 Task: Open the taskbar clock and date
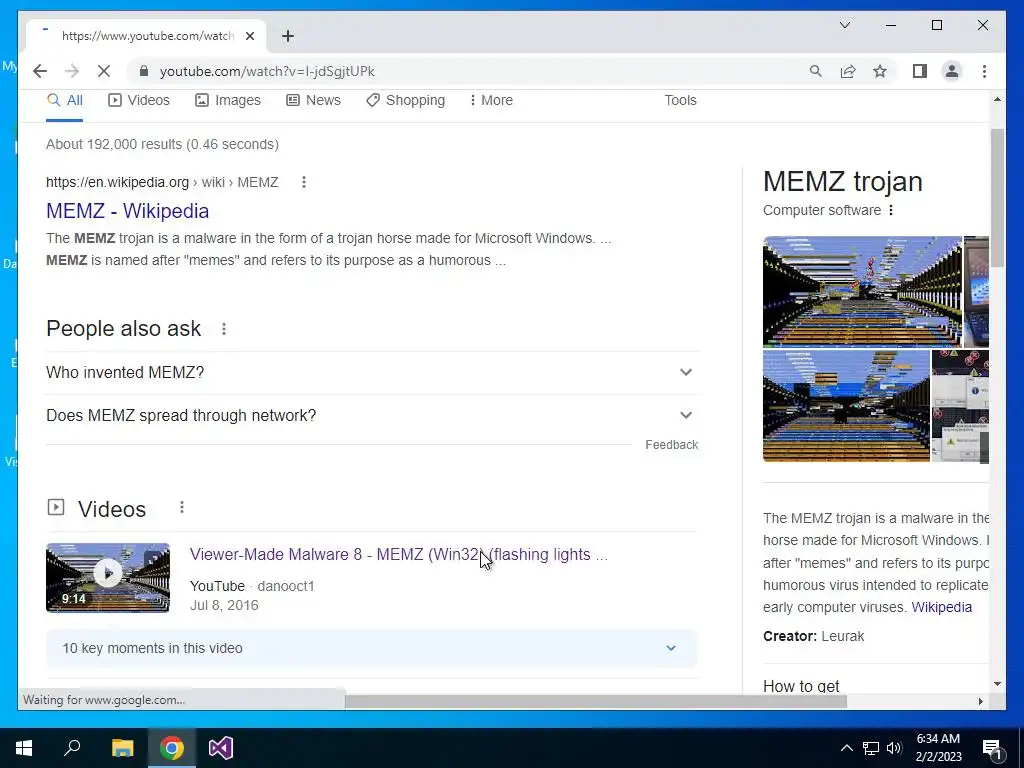[938, 748]
